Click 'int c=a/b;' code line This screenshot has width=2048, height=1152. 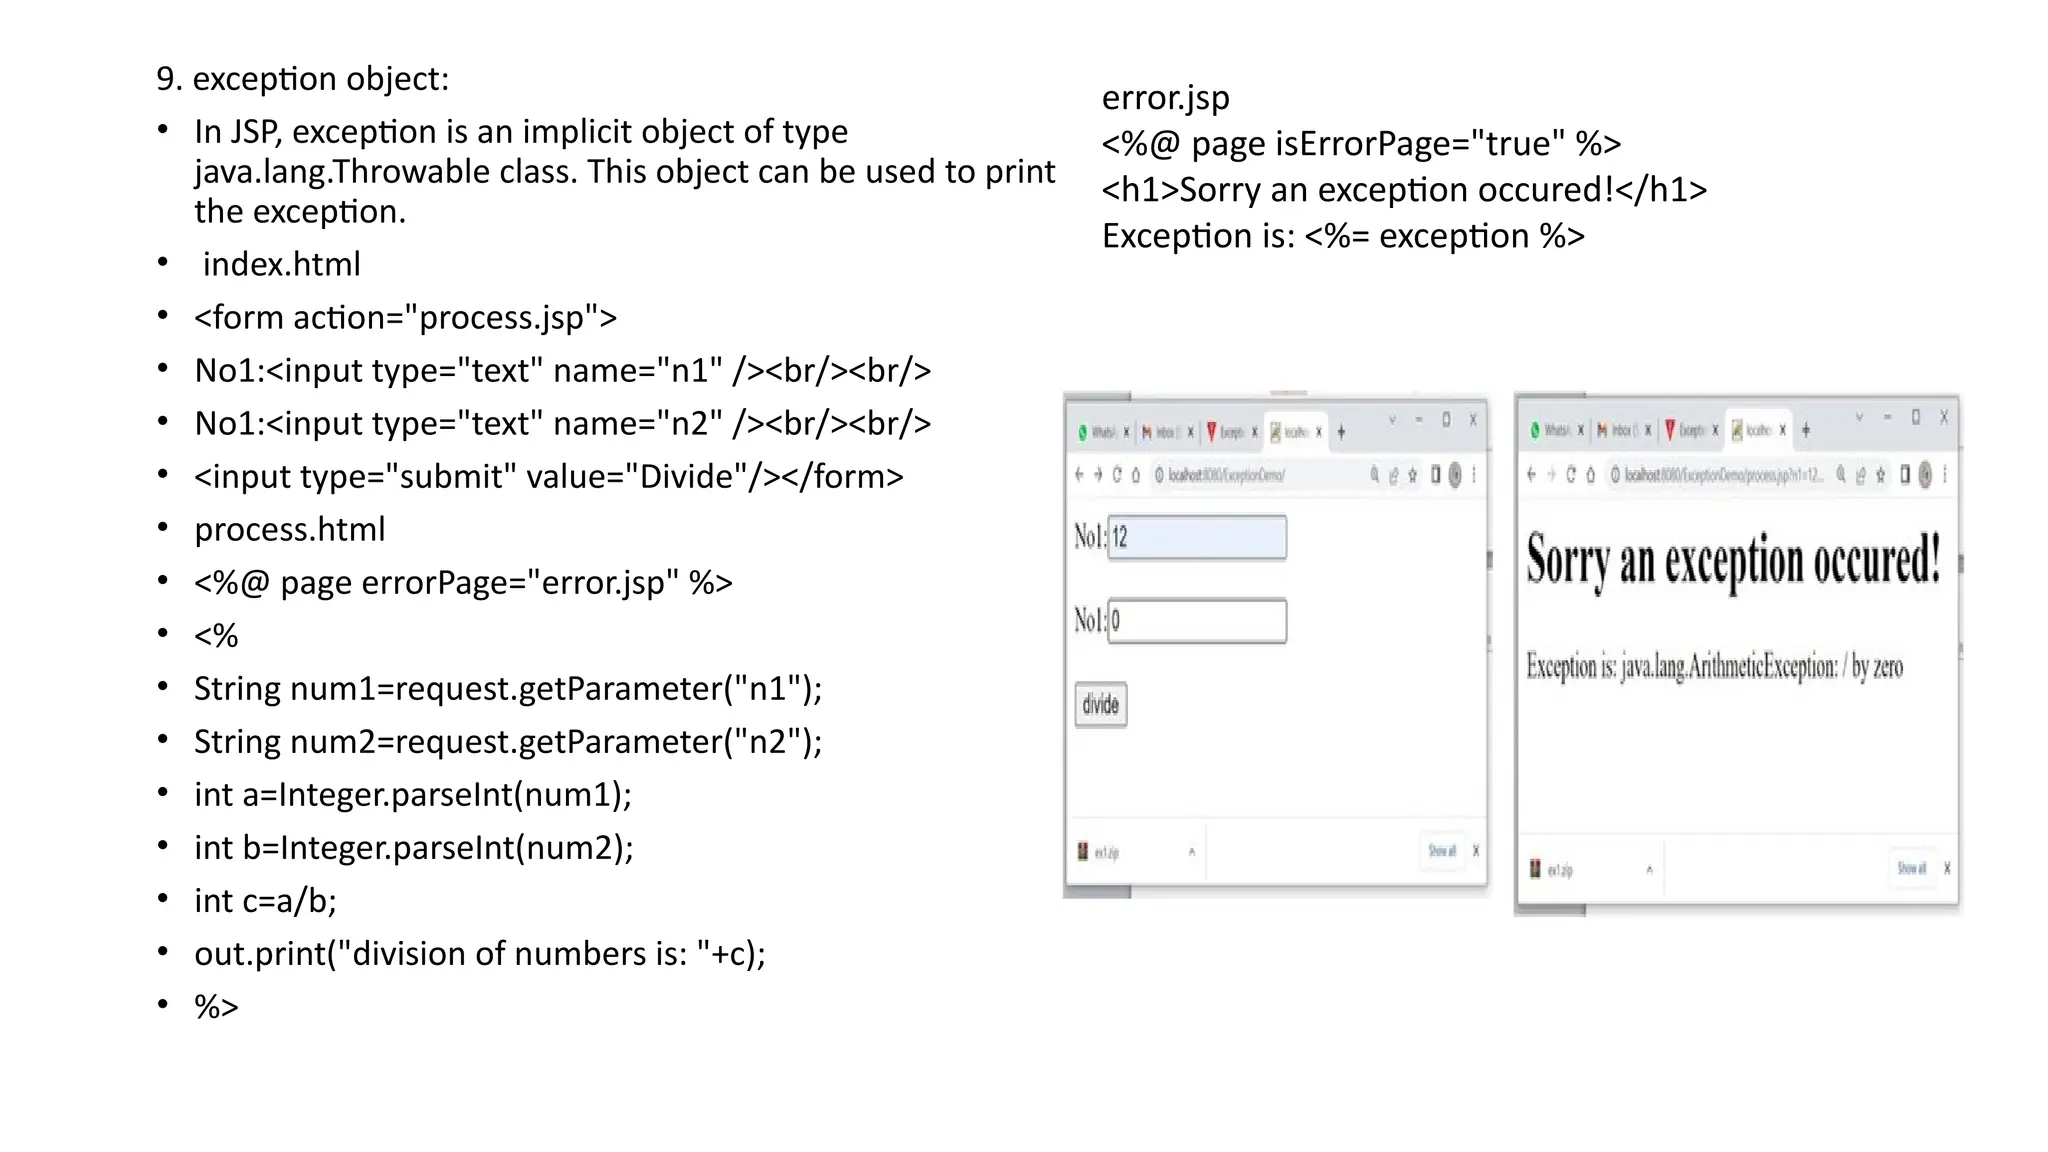(266, 902)
